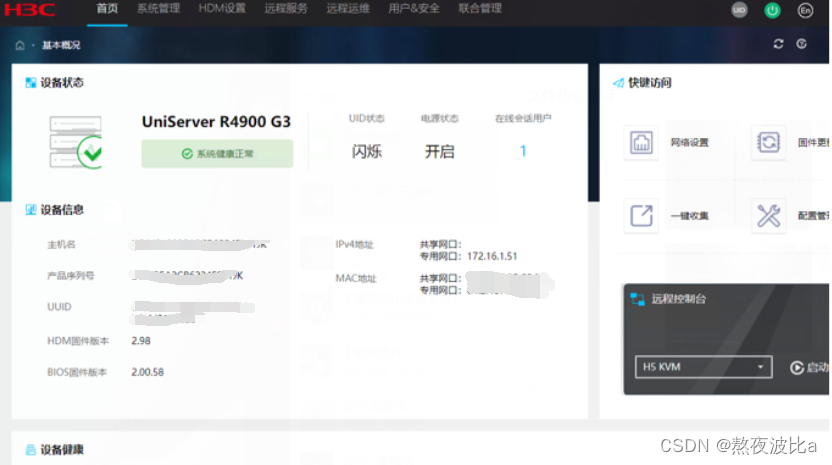
Task: Click the home breadcrumb icon
Action: coord(20,45)
